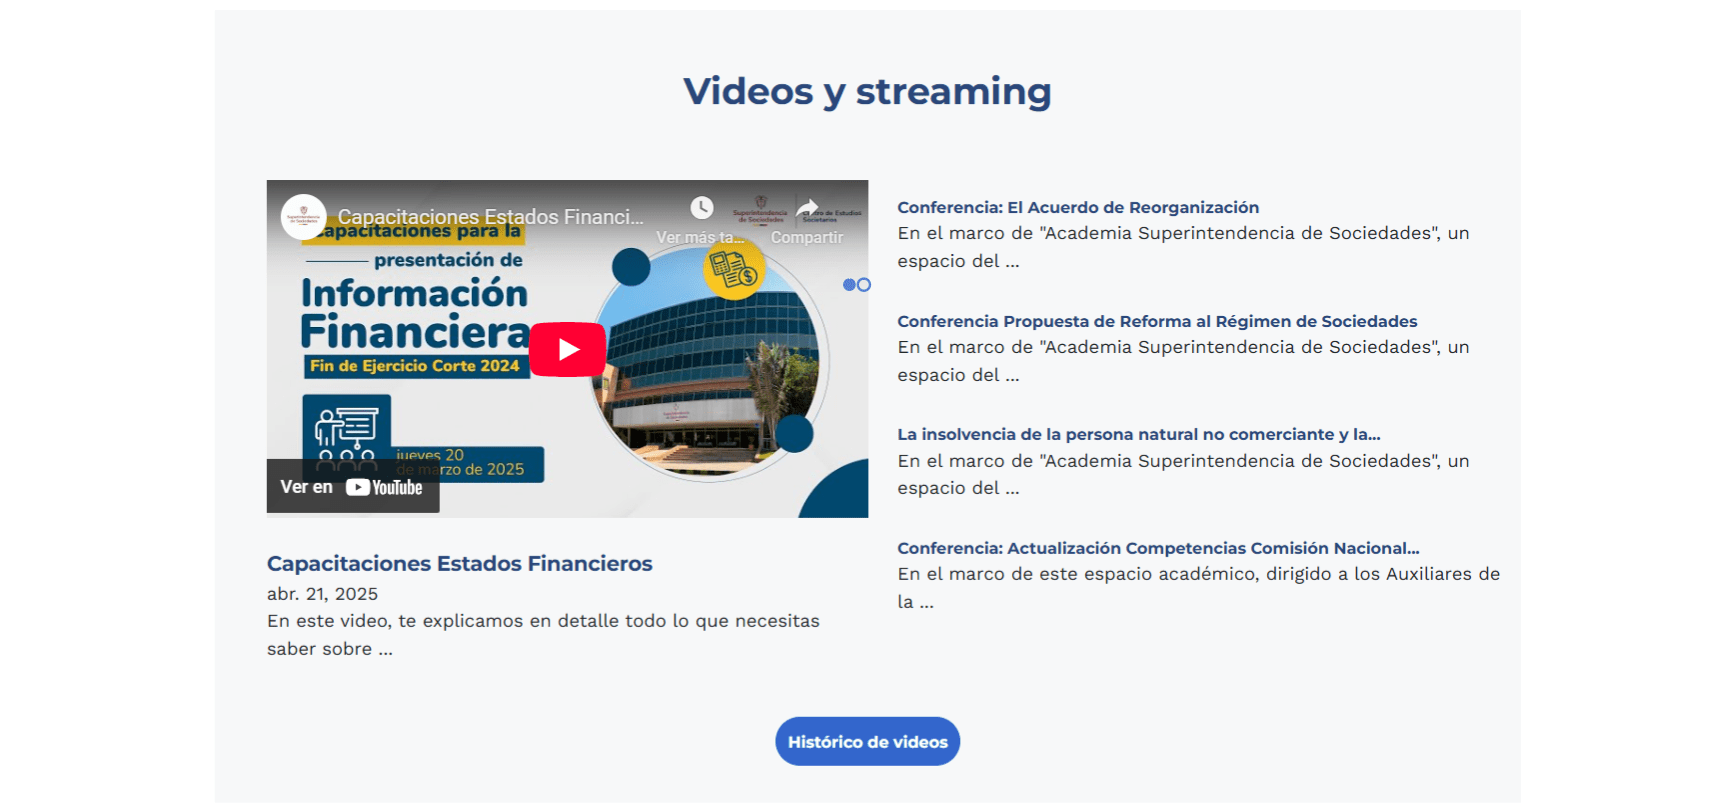Open La insolvencia de la persona natural link

(1138, 434)
